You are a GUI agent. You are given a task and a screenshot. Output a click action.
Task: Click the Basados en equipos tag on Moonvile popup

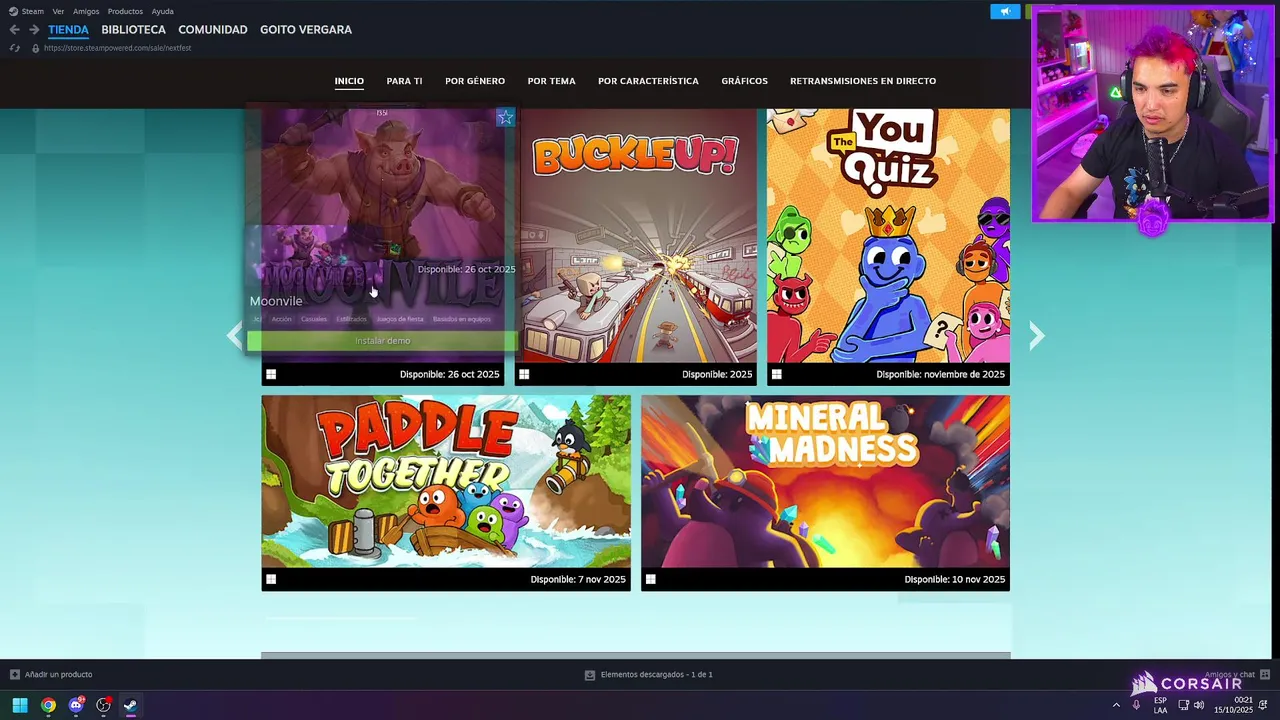click(462, 319)
